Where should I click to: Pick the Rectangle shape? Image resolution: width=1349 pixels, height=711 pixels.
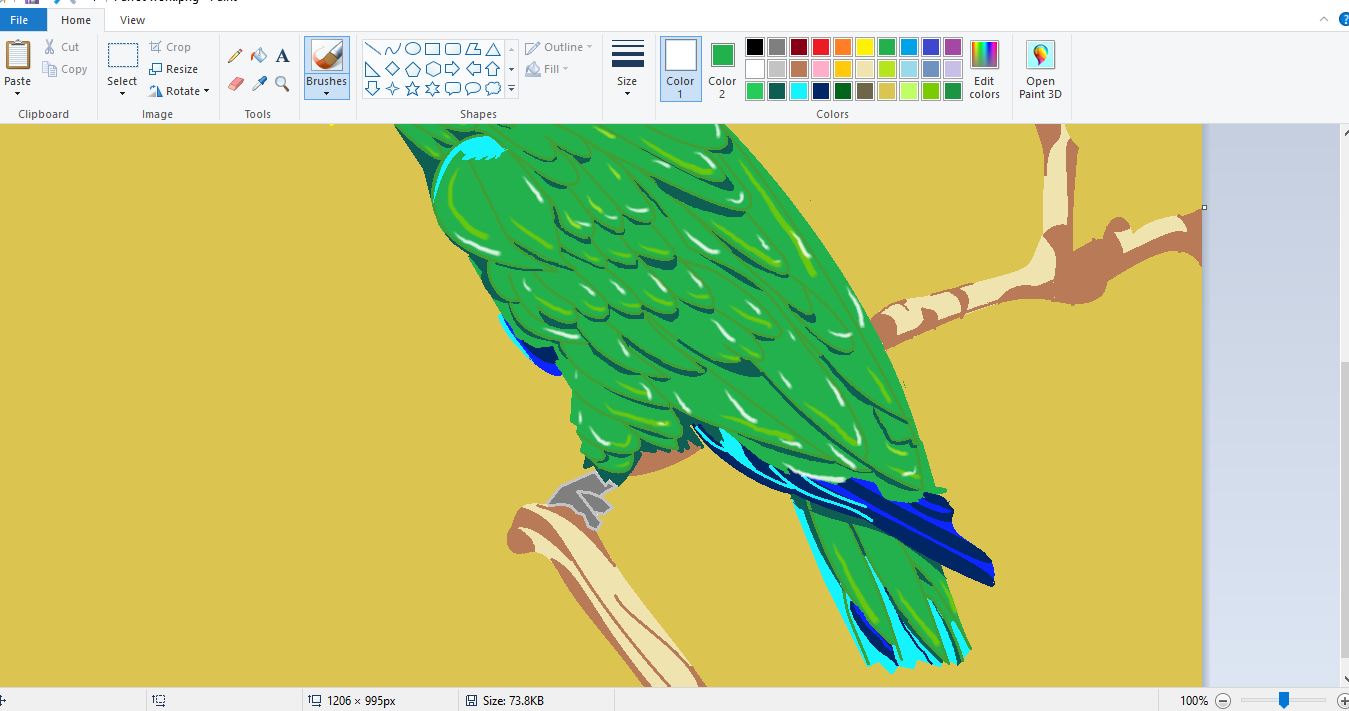click(x=432, y=49)
